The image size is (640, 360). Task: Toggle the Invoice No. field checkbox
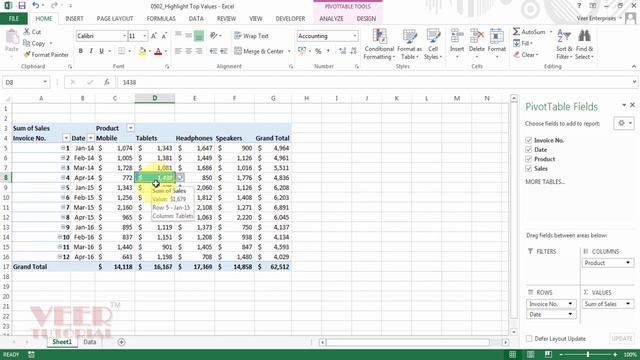(x=529, y=140)
